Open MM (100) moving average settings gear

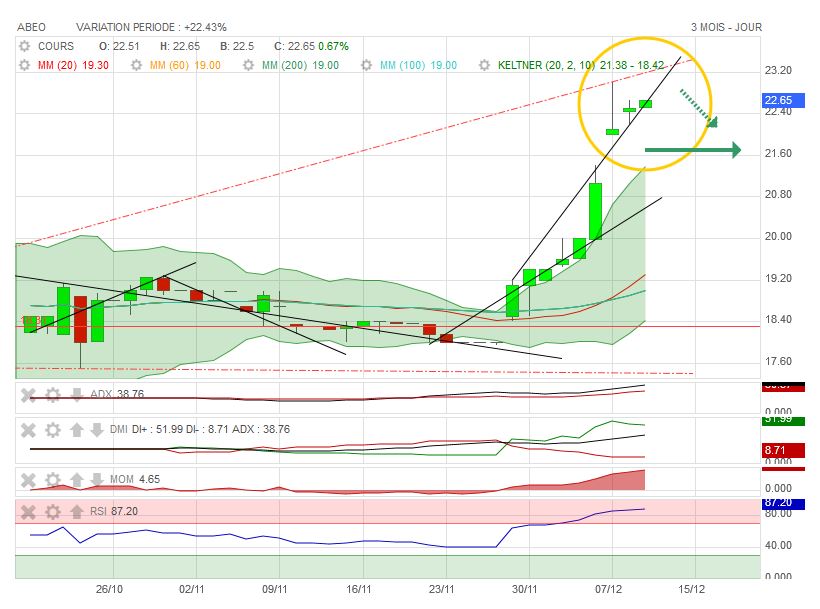(x=367, y=65)
